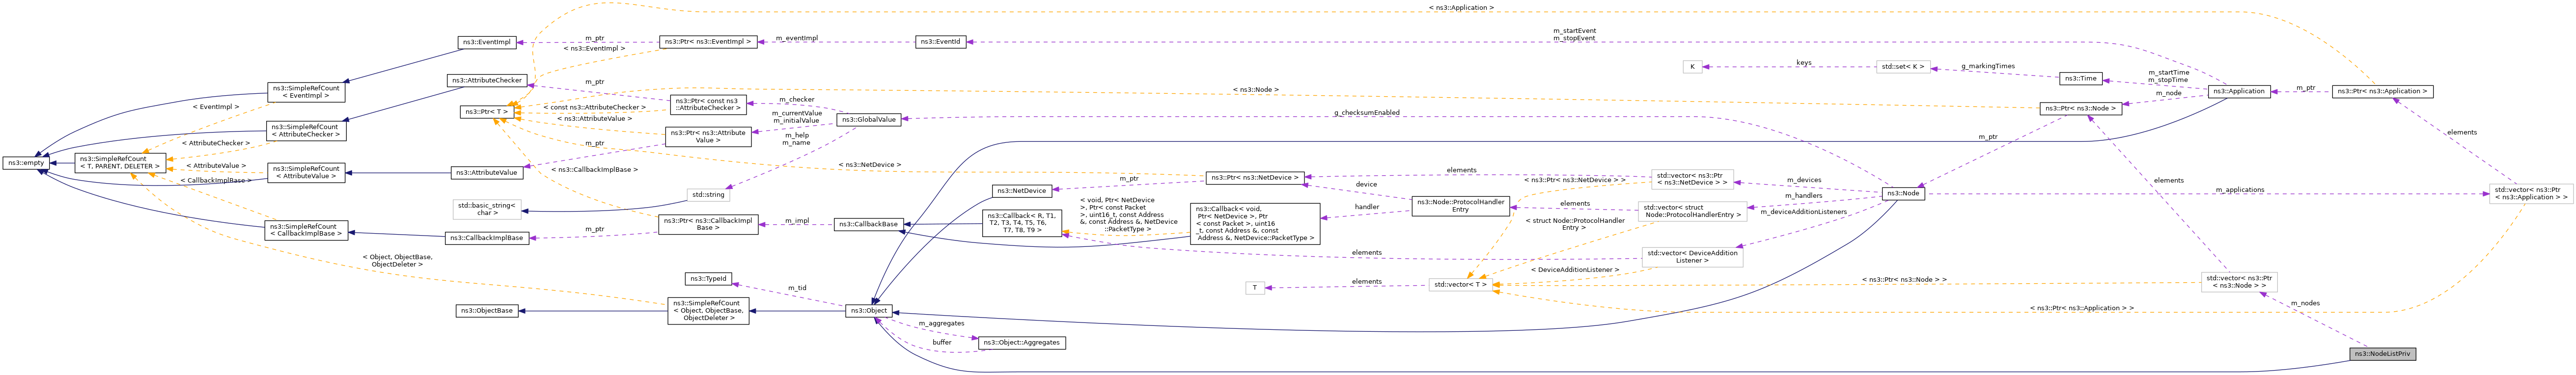Select the m_impl edge label
Screen dimensions: 2576x375
pos(797,220)
